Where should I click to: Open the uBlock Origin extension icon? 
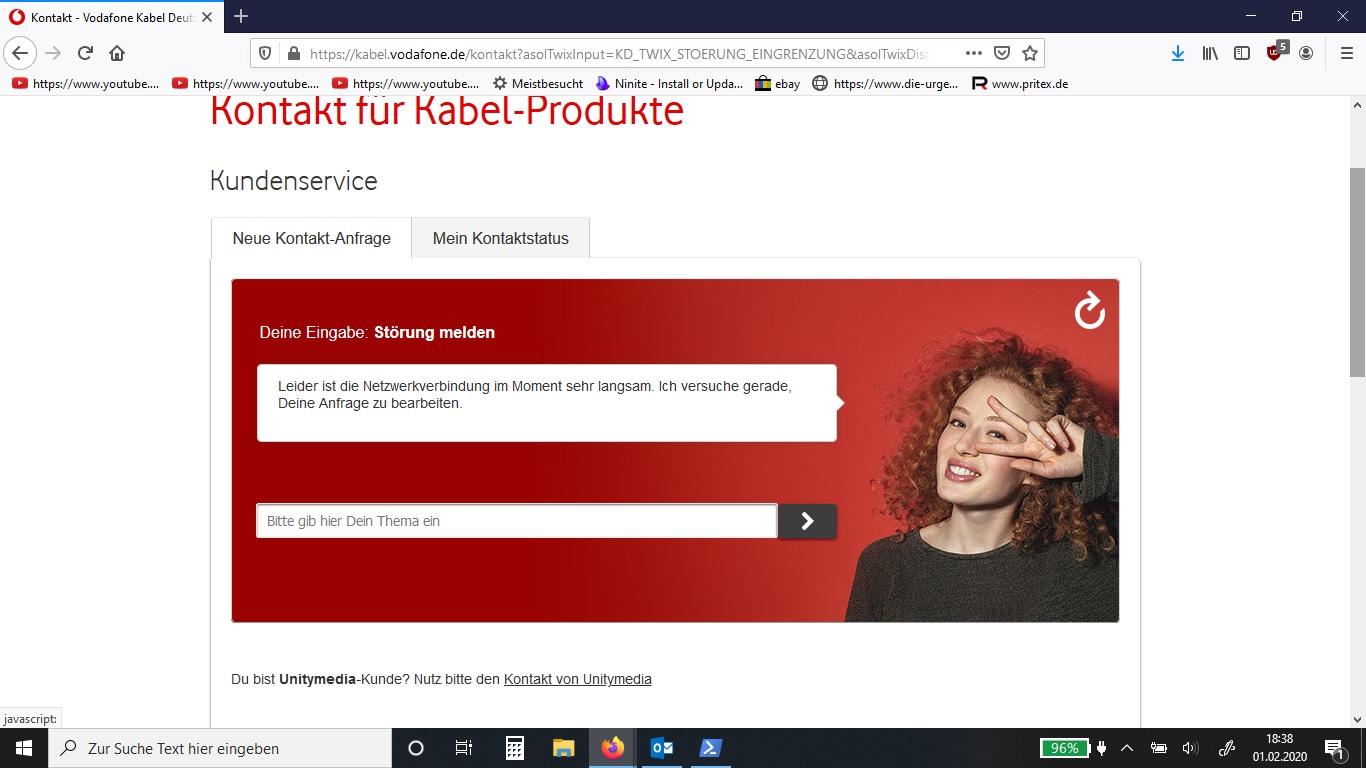1276,52
